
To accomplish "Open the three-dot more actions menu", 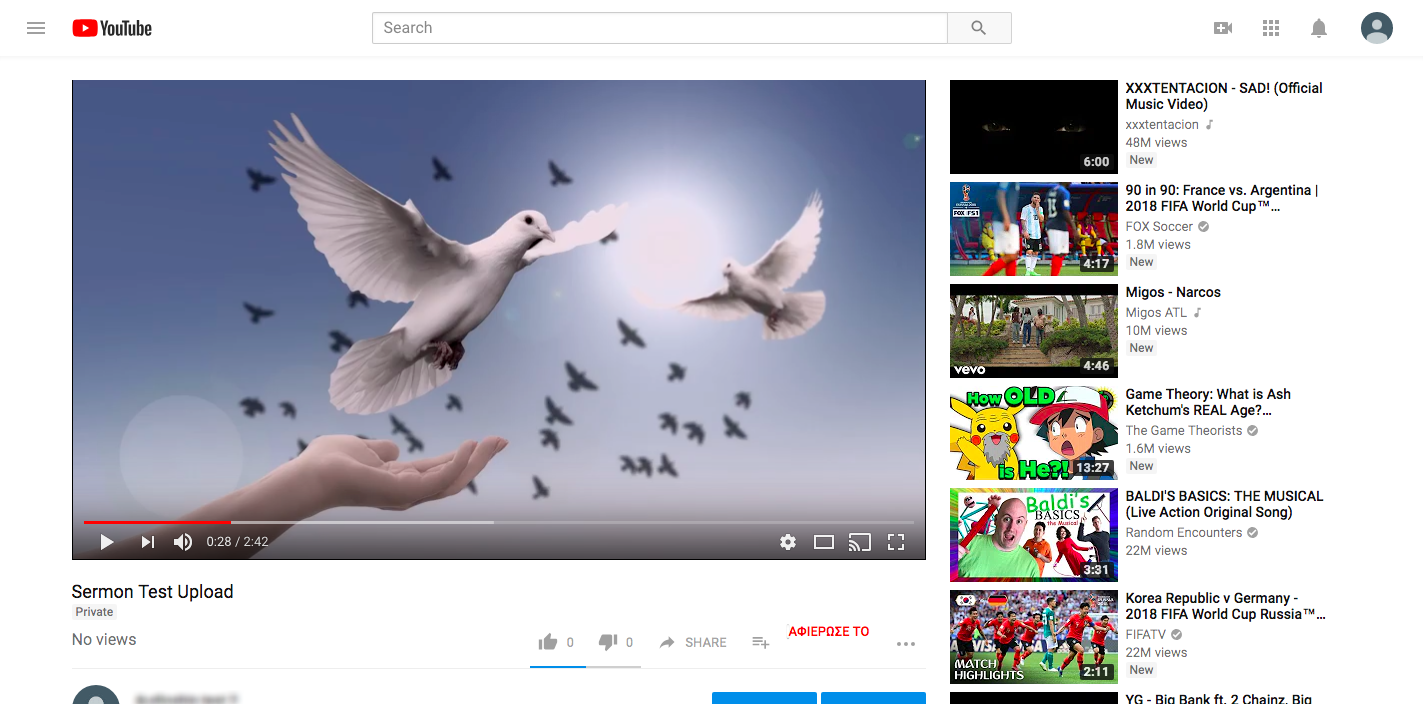I will point(906,644).
